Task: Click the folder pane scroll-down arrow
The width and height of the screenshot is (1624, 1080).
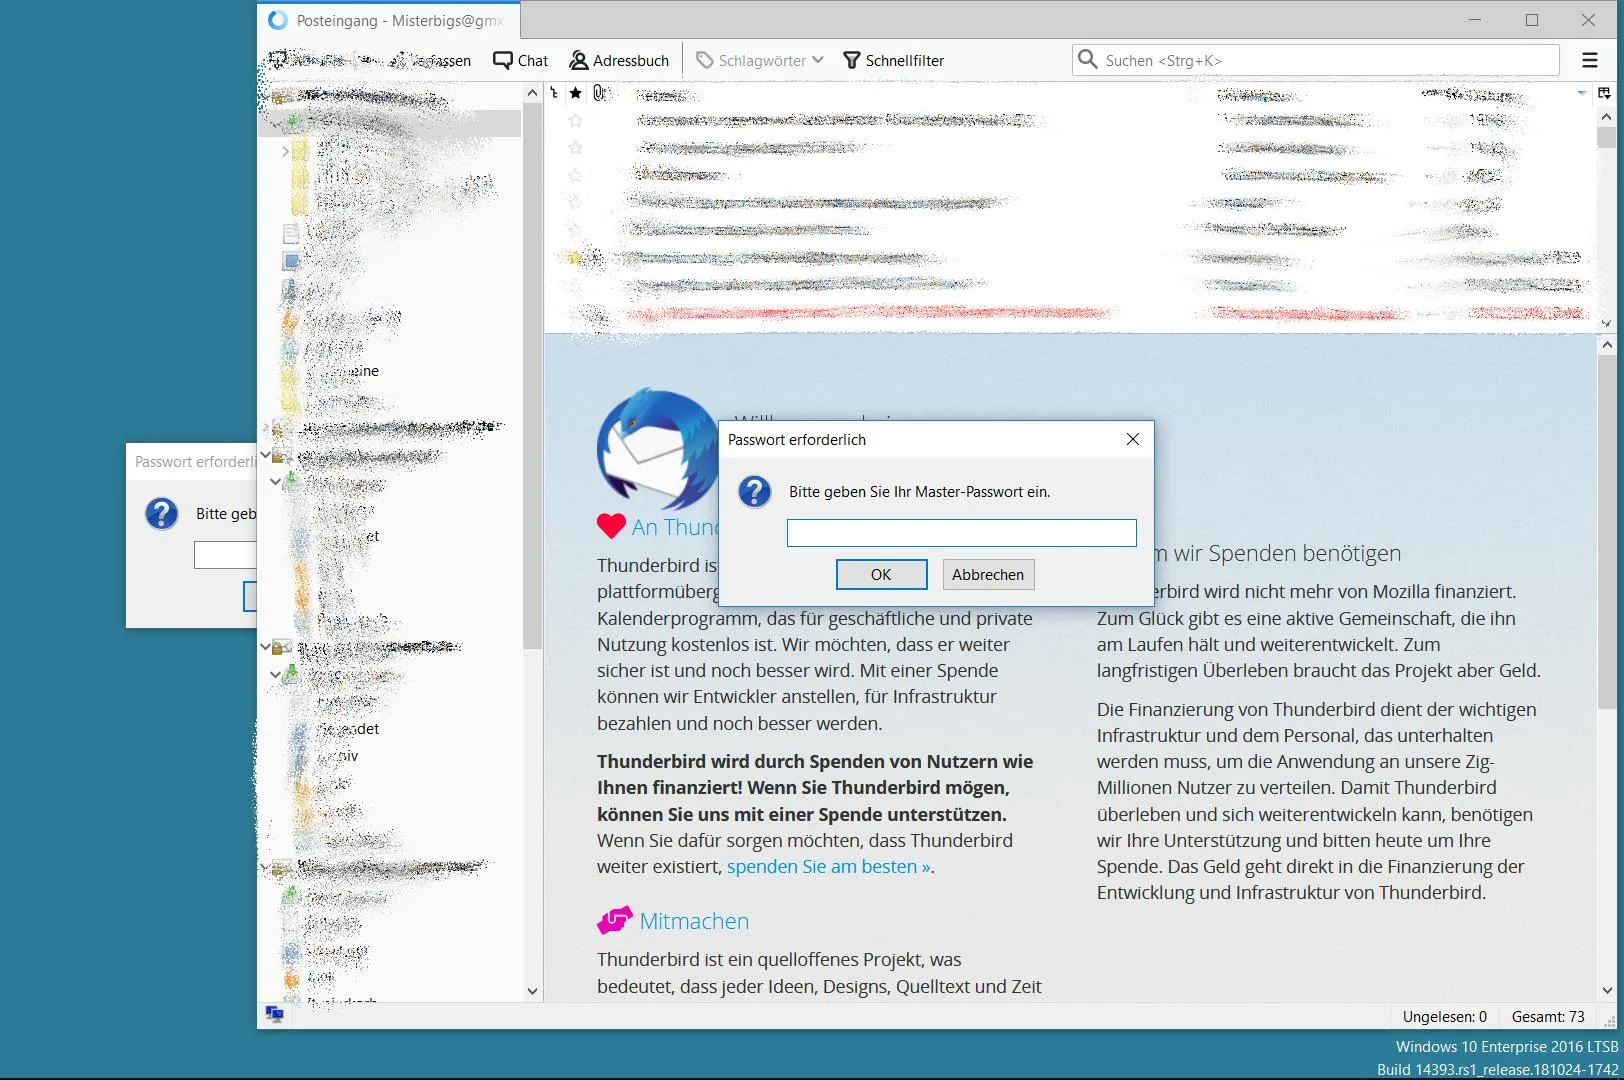Action: pos(532,991)
